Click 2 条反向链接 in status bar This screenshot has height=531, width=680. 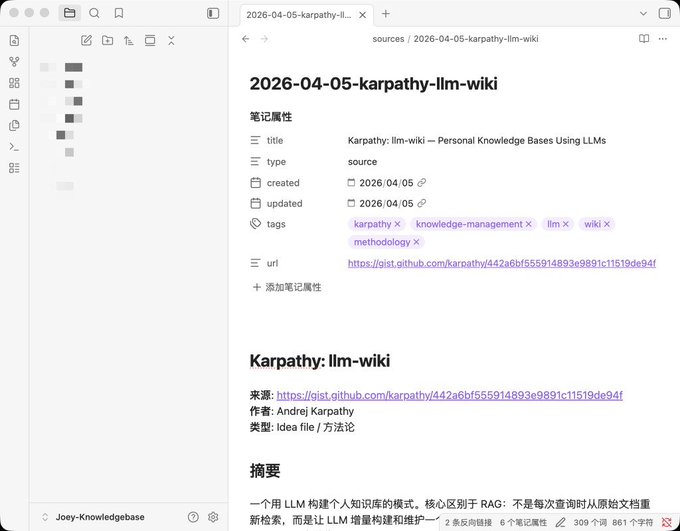(x=468, y=522)
